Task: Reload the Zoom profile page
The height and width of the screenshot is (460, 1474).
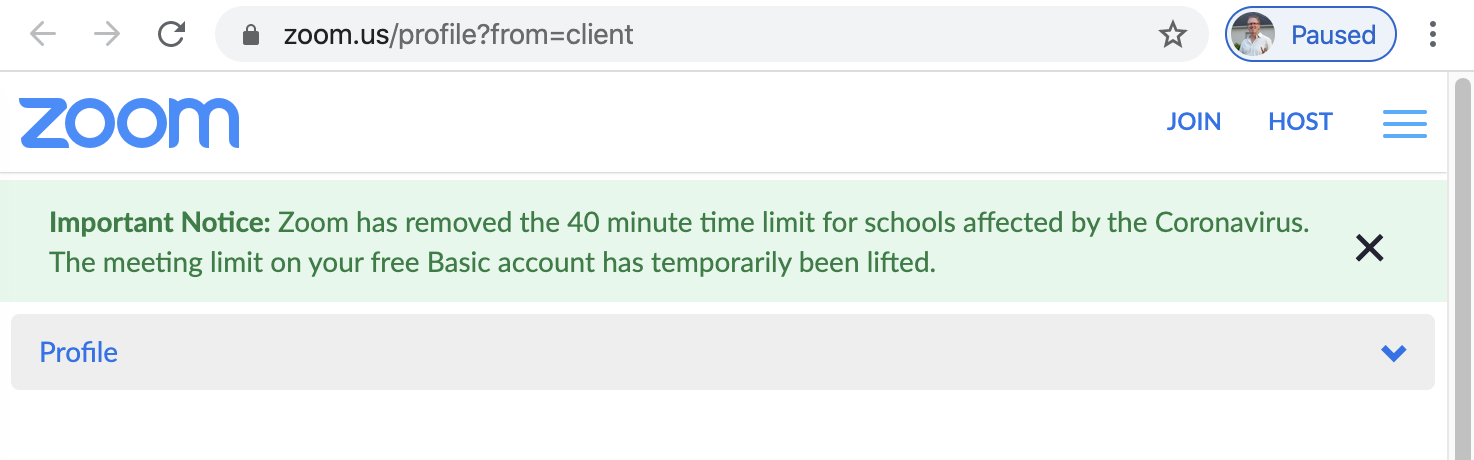Action: pyautogui.click(x=172, y=35)
